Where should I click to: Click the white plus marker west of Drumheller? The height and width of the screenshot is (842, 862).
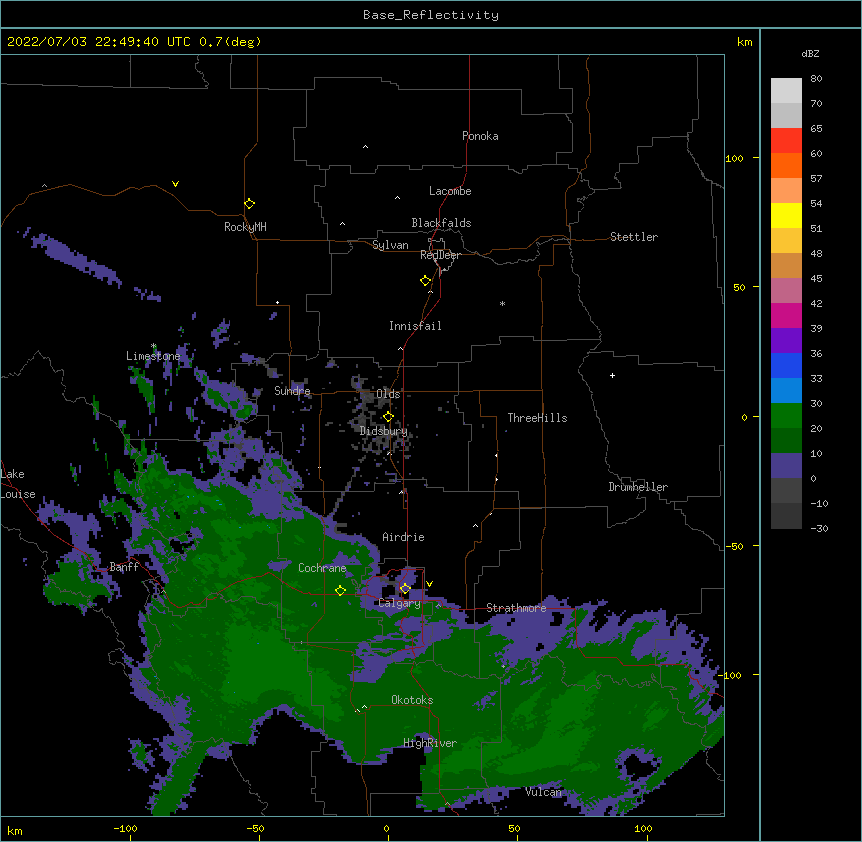pyautogui.click(x=612, y=375)
